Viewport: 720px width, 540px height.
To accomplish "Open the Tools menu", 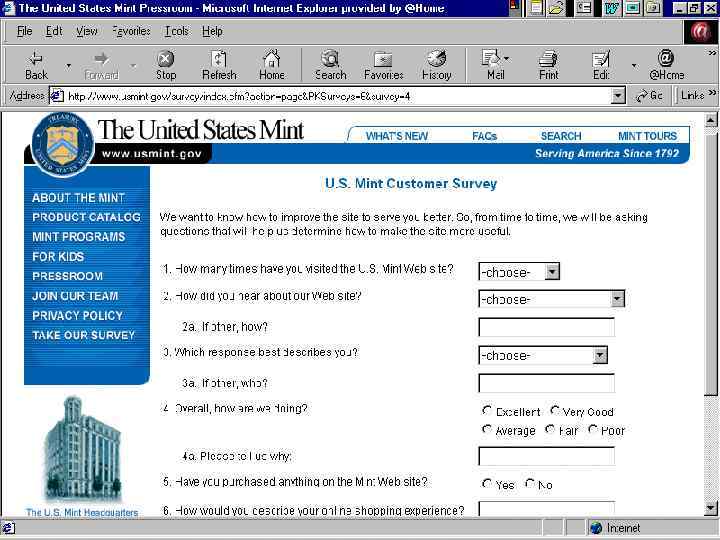I will tap(177, 31).
